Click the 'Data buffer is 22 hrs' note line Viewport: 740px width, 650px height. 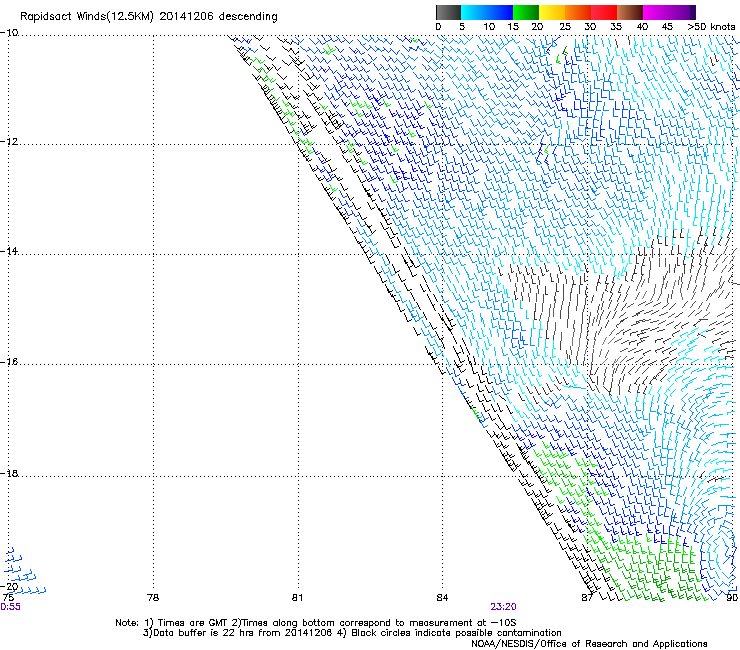[x=352, y=633]
